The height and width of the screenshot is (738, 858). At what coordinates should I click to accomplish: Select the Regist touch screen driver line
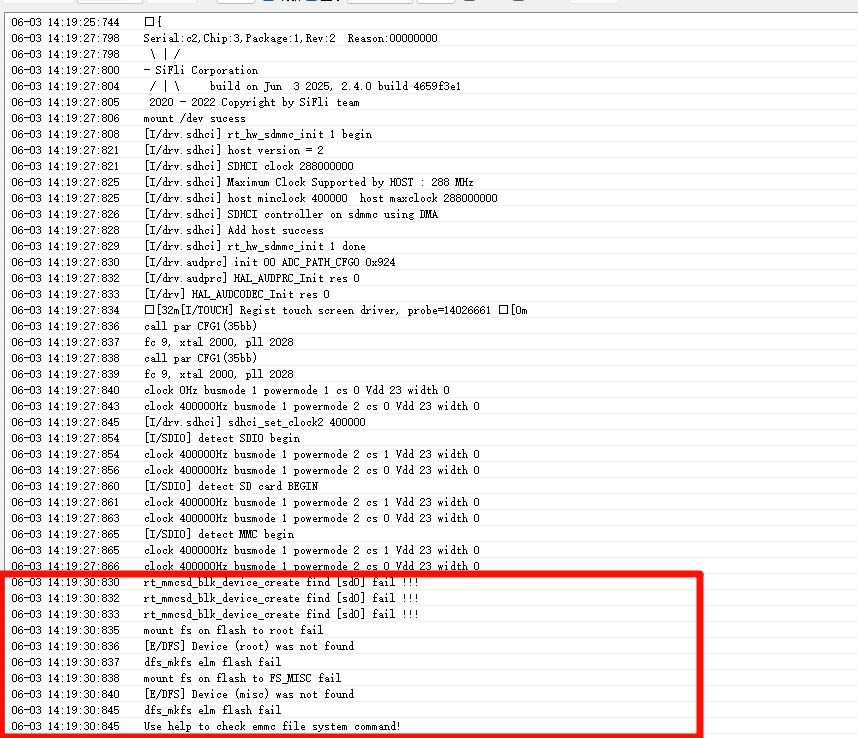(335, 310)
